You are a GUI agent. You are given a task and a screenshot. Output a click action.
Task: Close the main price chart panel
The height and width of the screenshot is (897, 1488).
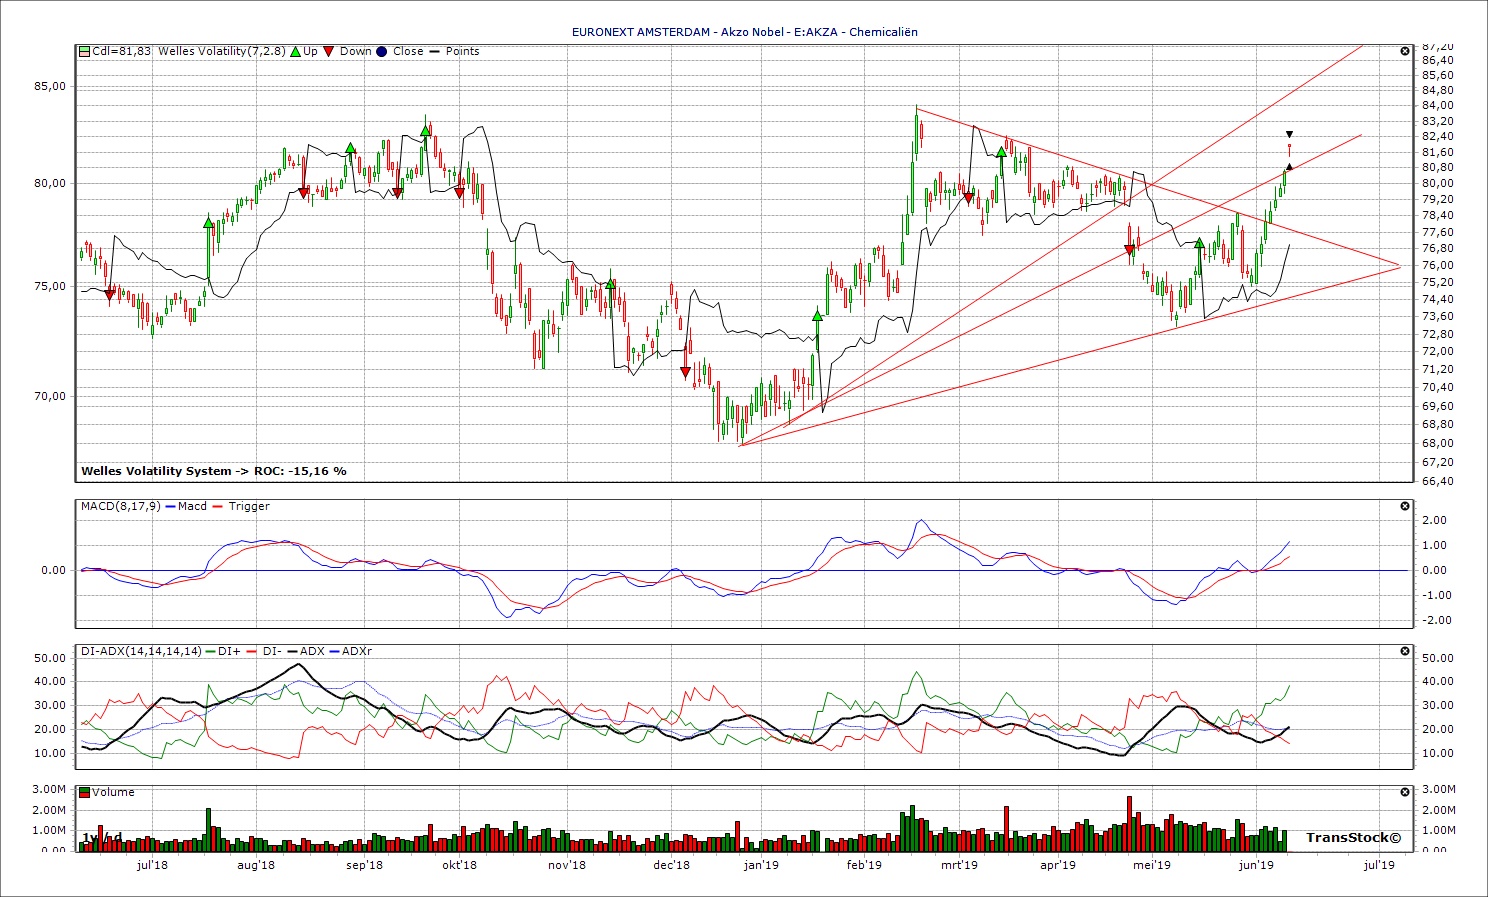click(x=1405, y=51)
